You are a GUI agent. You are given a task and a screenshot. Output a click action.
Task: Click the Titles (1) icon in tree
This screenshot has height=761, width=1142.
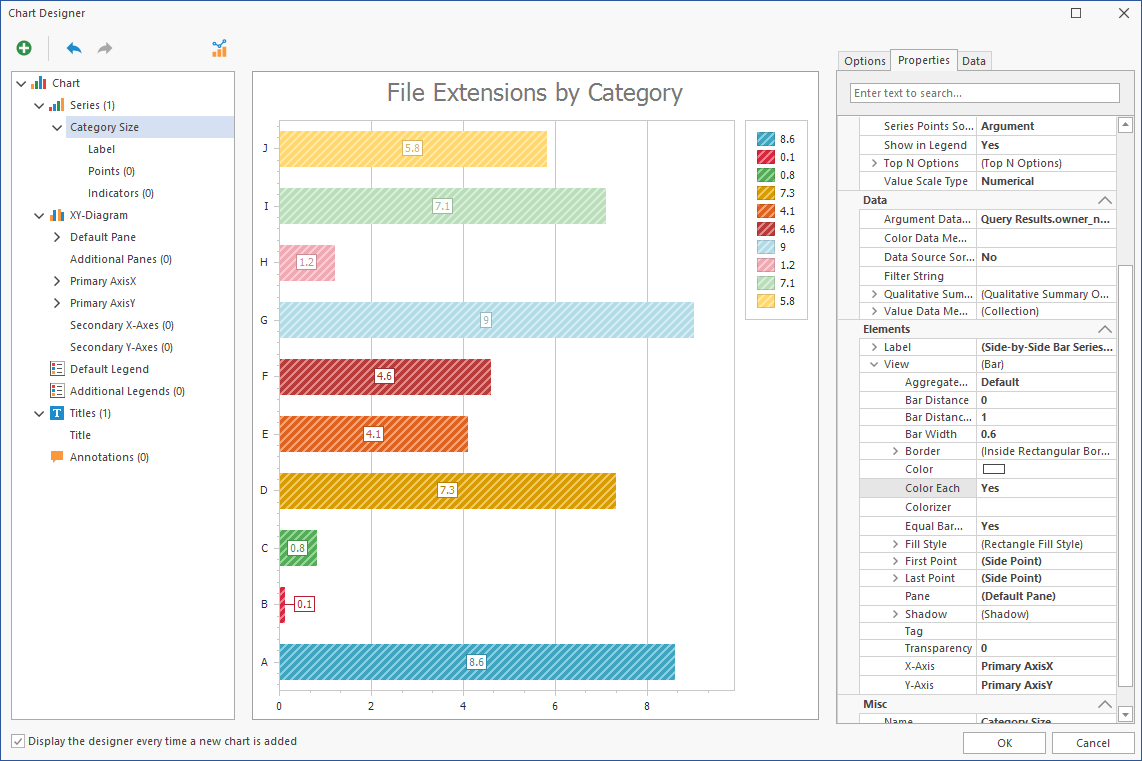coord(57,413)
